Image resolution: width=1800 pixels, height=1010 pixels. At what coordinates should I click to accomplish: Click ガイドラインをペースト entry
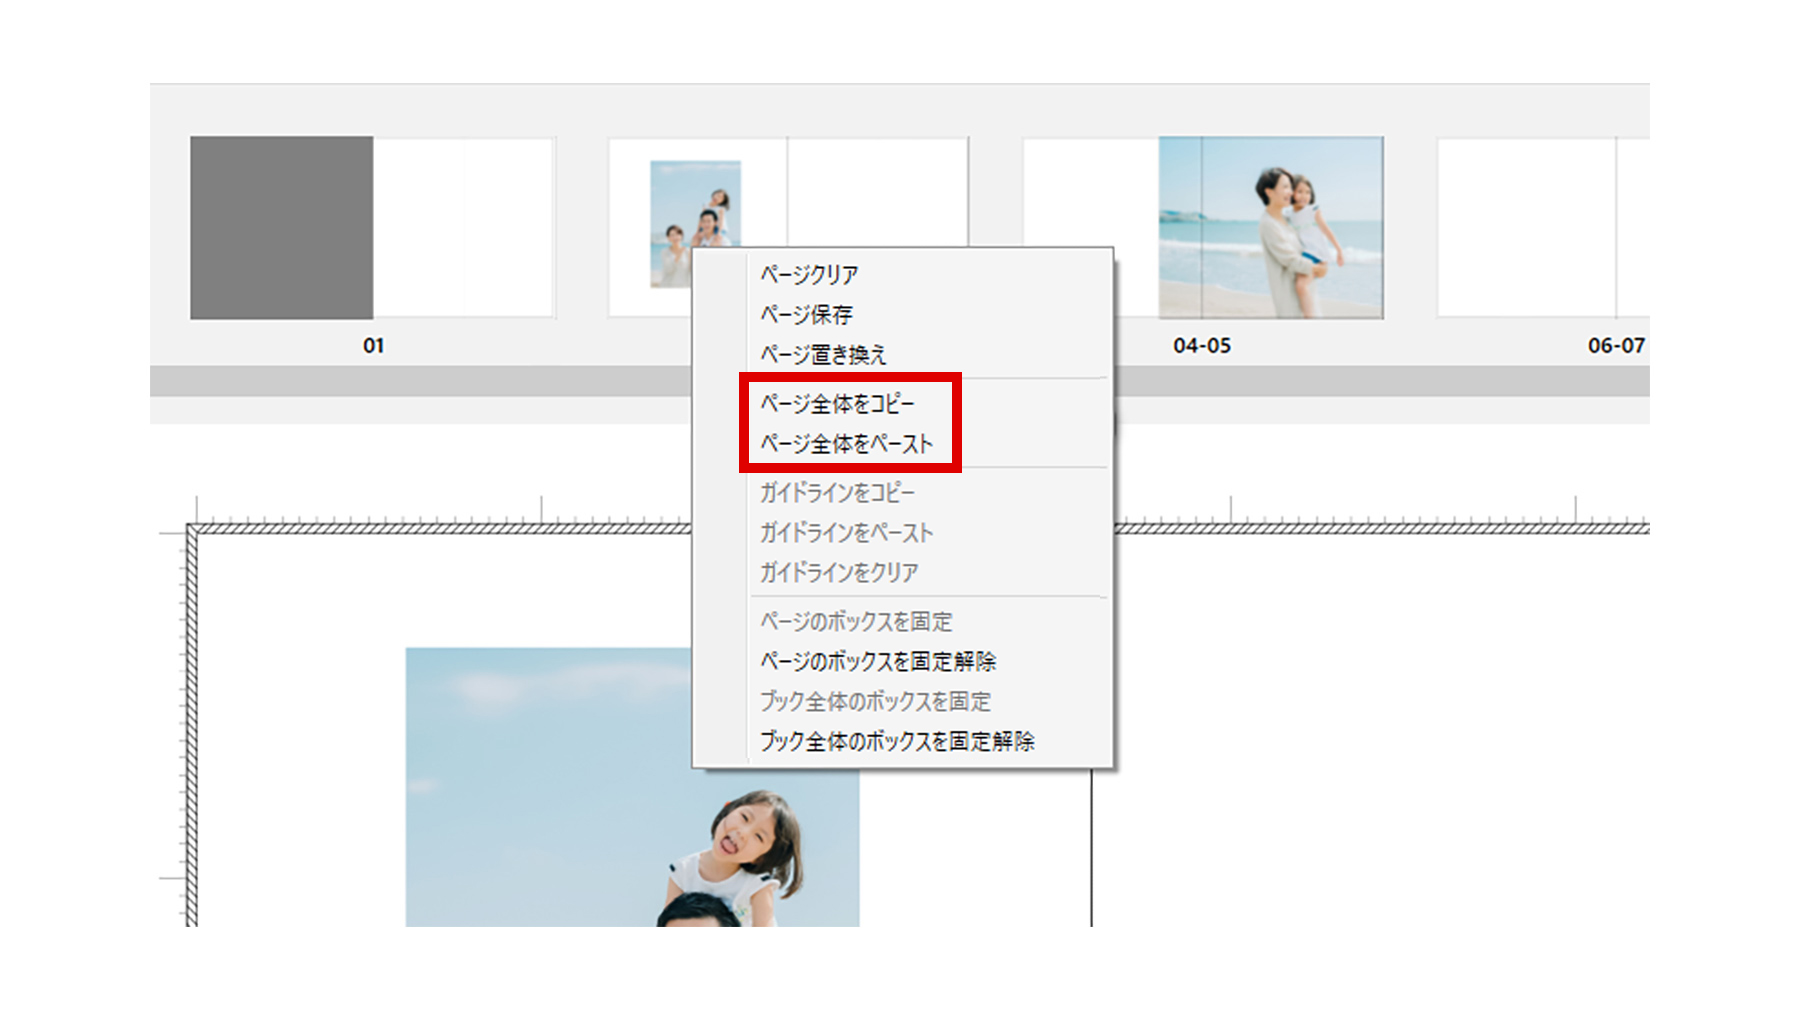coord(846,532)
